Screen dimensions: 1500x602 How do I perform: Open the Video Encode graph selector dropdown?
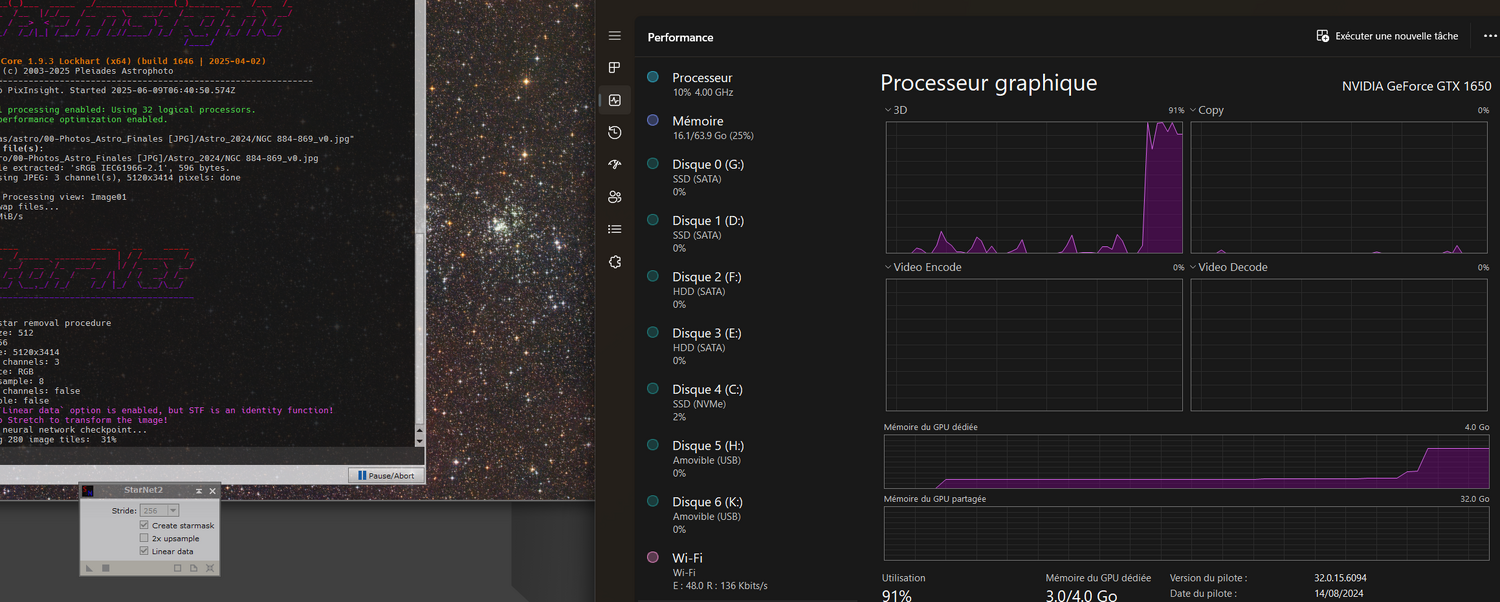click(x=888, y=267)
